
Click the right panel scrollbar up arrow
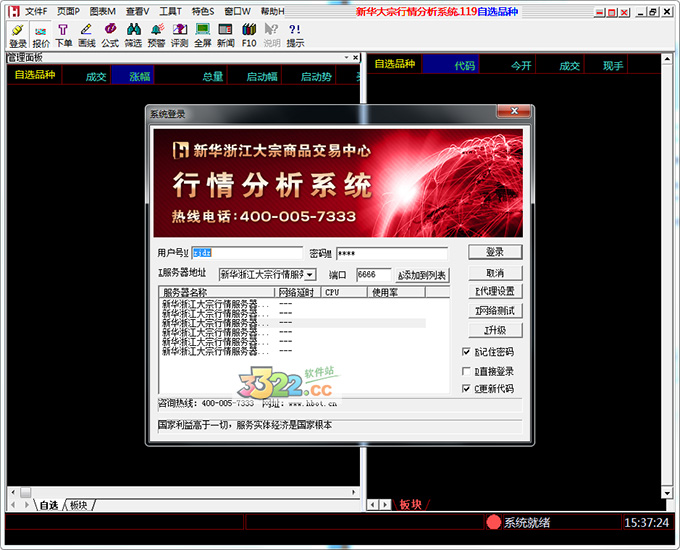(x=667, y=59)
